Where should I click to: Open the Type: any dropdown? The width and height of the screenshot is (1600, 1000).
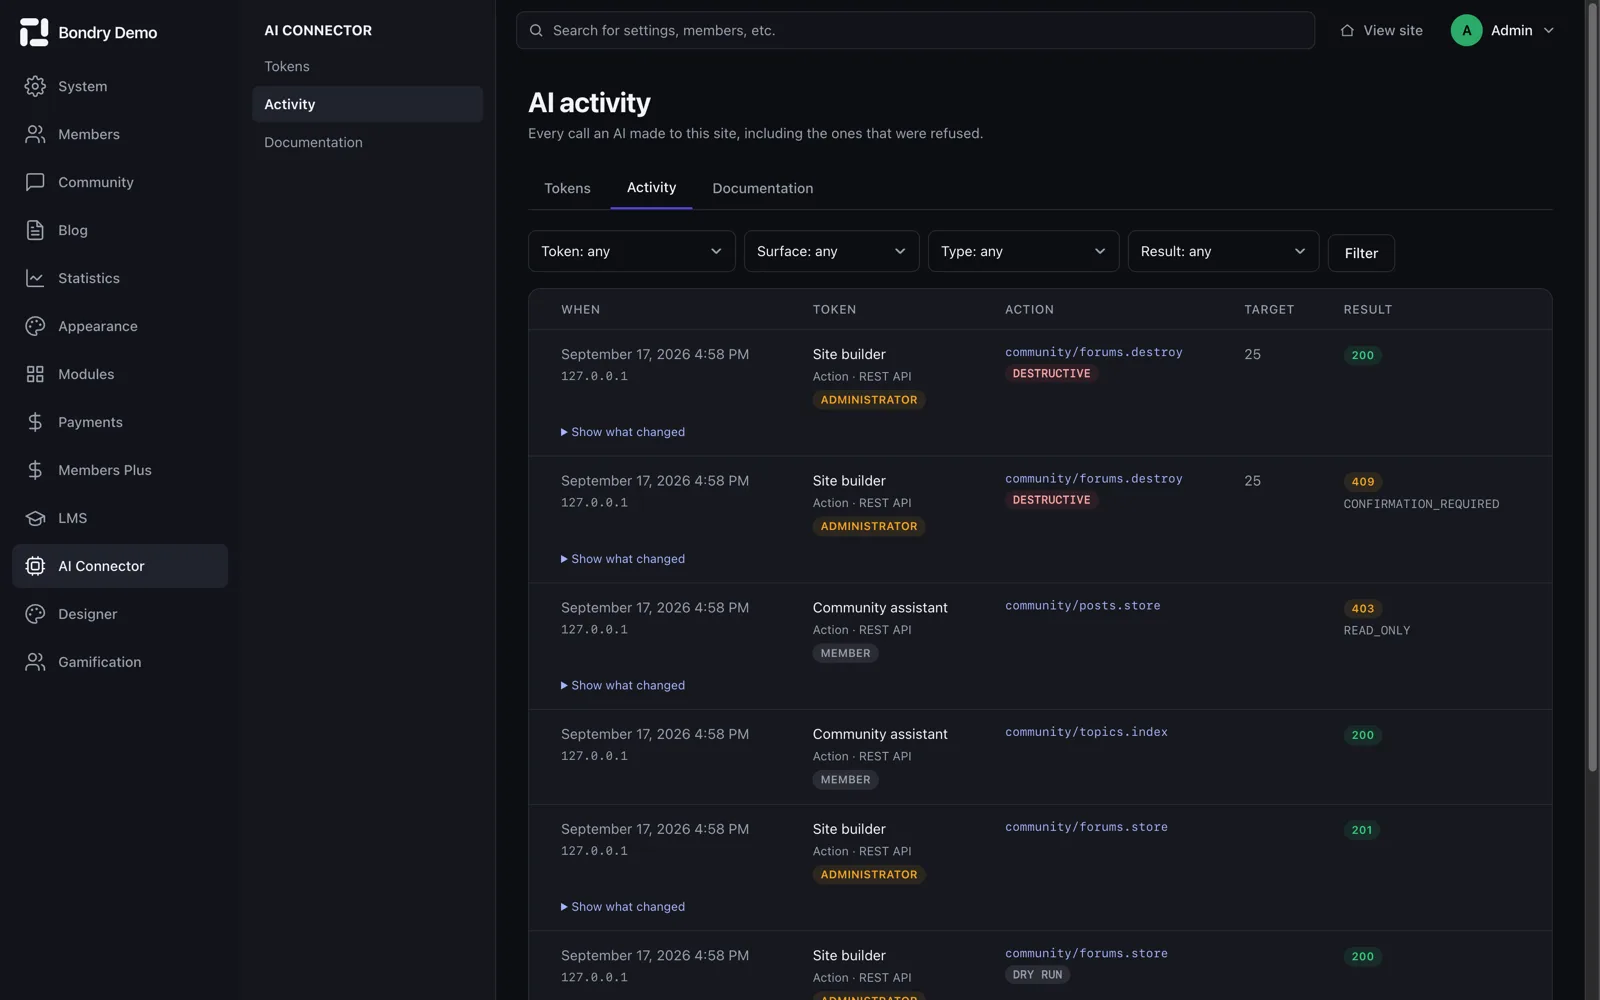[1023, 251]
